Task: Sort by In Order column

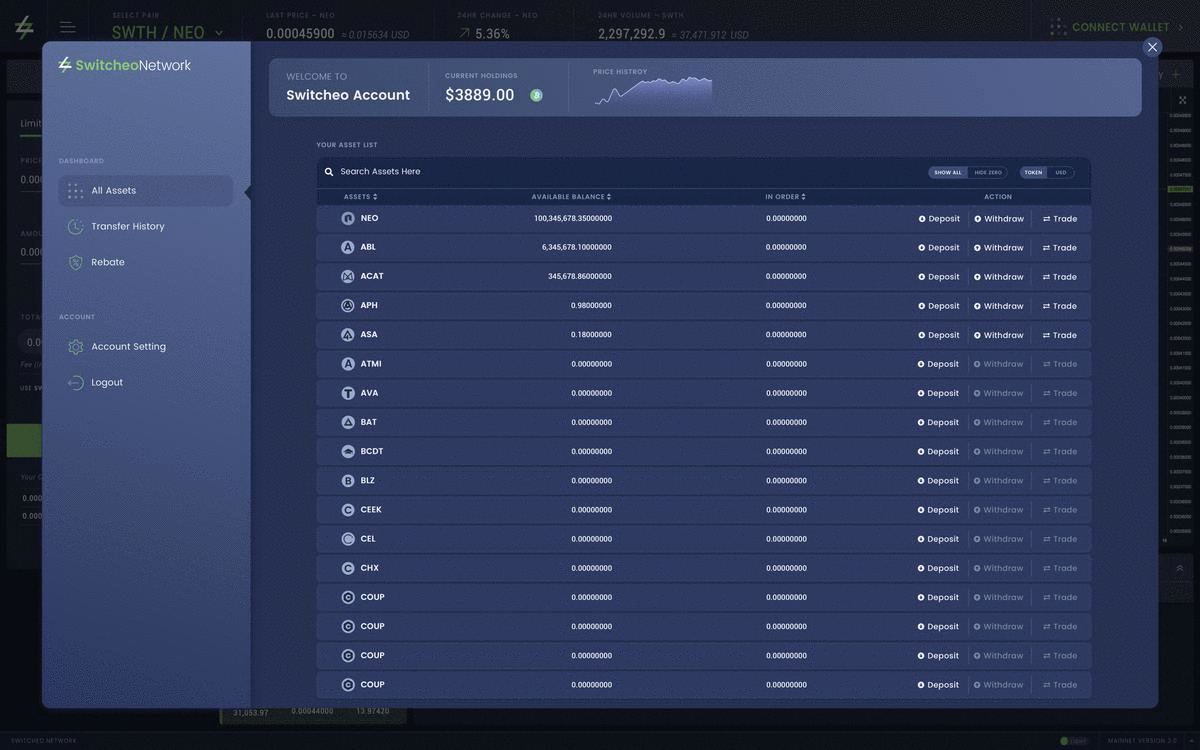Action: point(786,197)
